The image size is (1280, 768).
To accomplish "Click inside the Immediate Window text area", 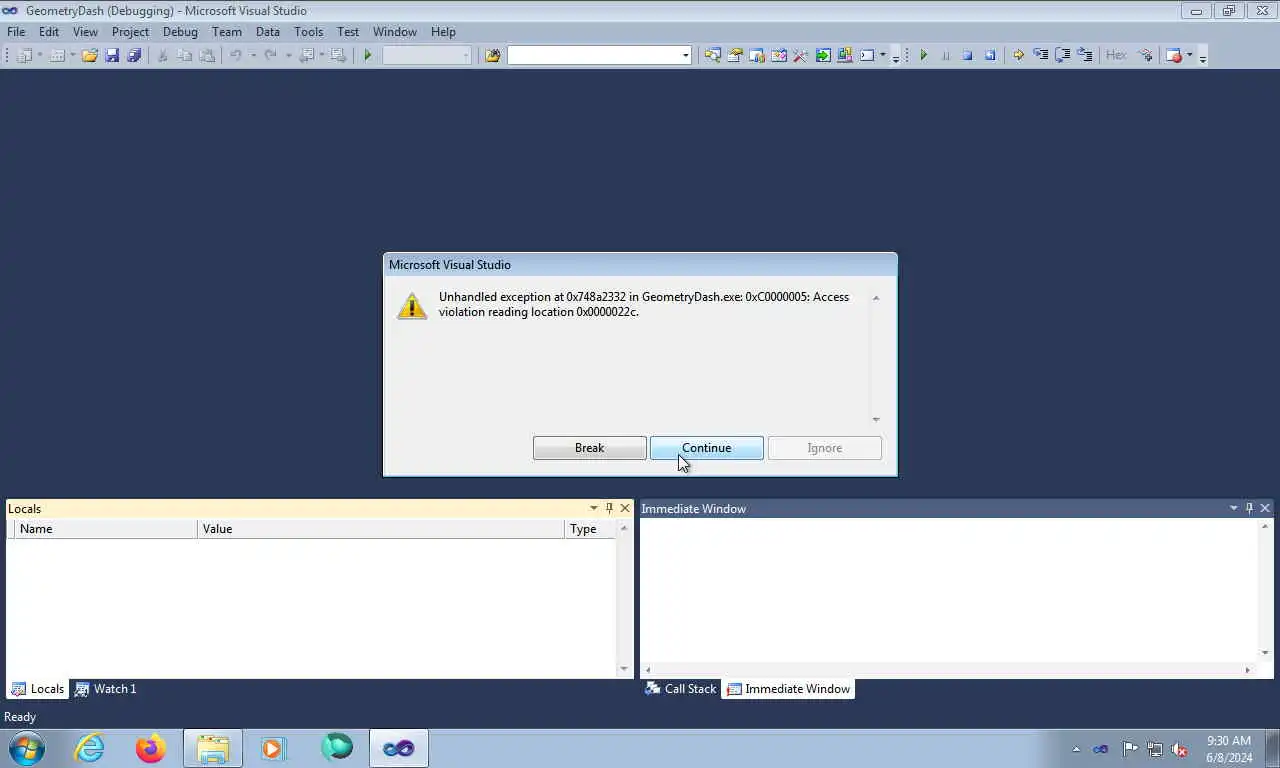I will click(x=948, y=590).
